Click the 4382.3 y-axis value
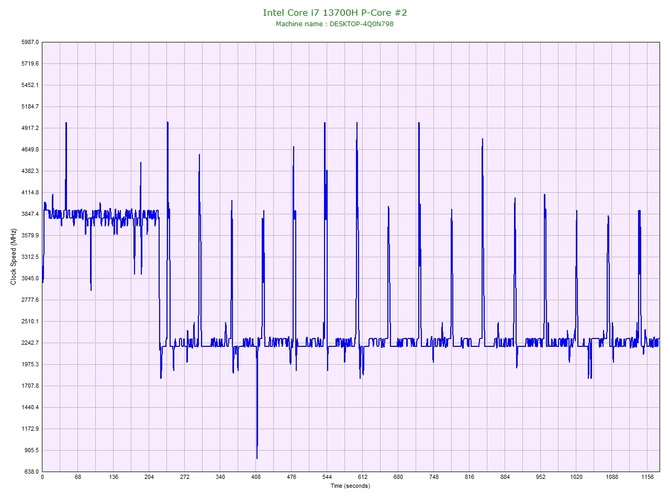Screen dimensions: 670x503 point(30,171)
